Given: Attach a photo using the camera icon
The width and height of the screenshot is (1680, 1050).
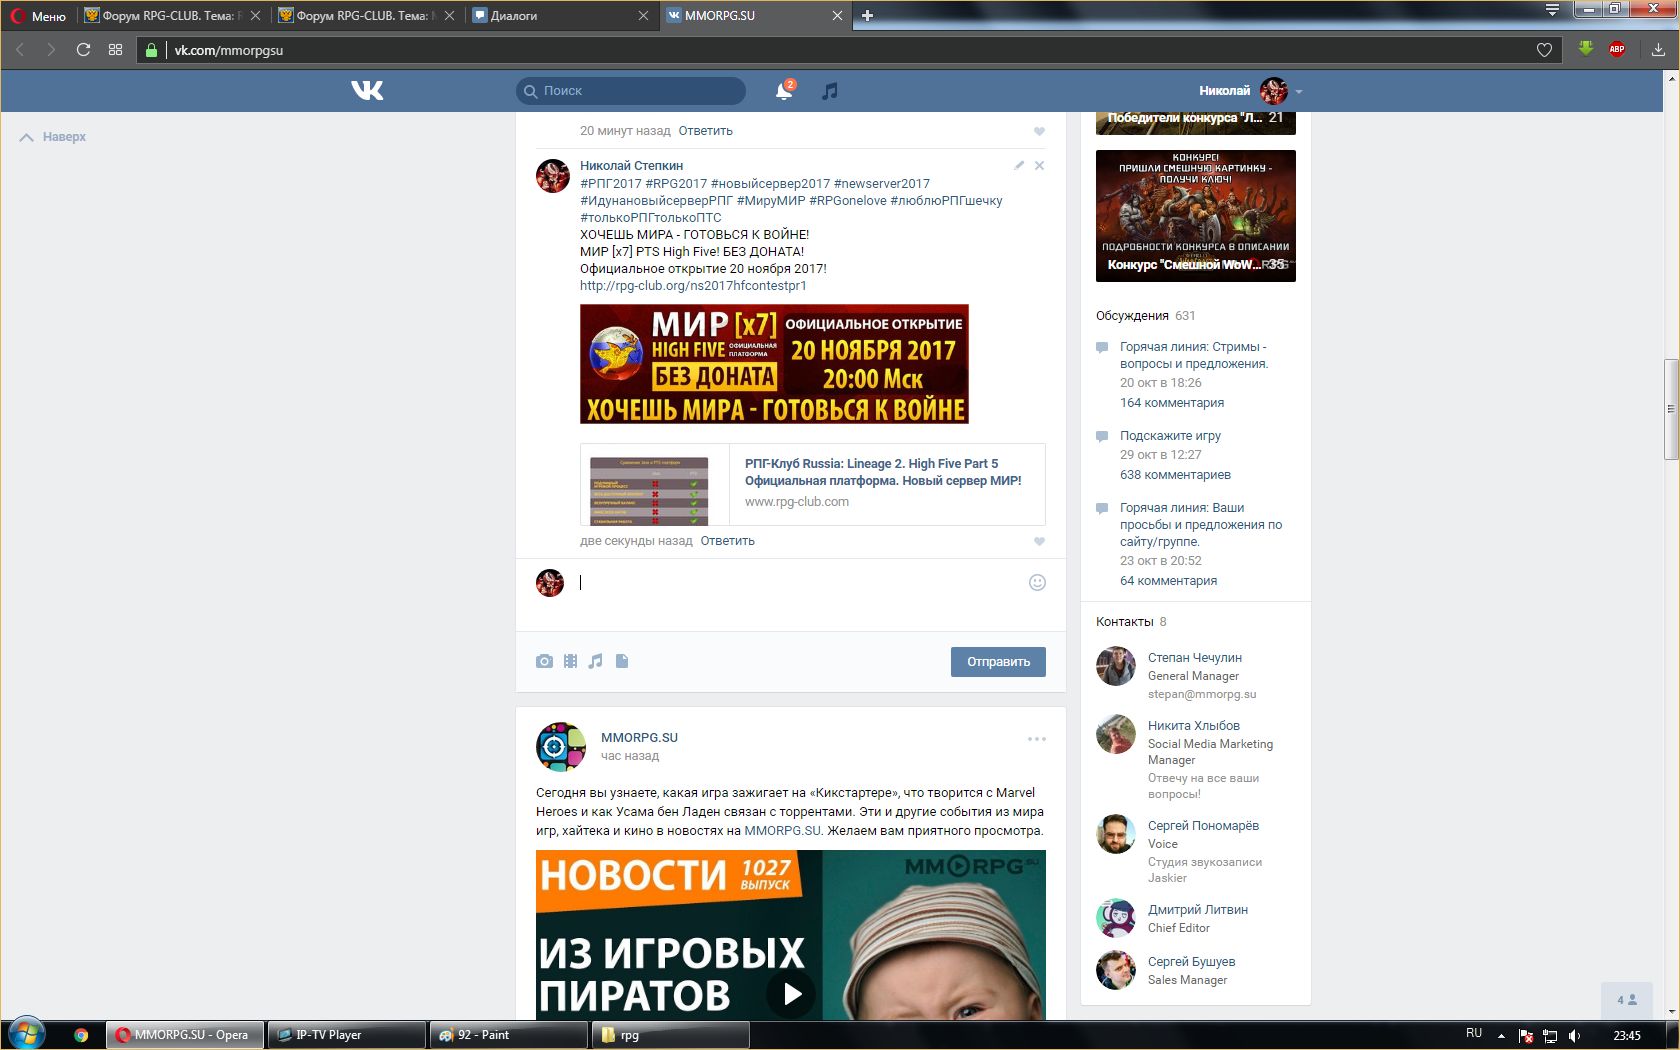Looking at the screenshot, I should [544, 661].
